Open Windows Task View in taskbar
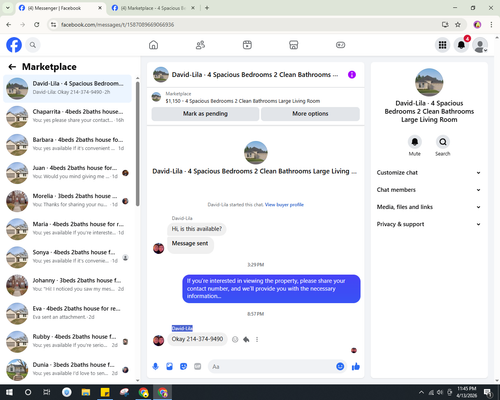The height and width of the screenshot is (400, 500). tap(47, 392)
